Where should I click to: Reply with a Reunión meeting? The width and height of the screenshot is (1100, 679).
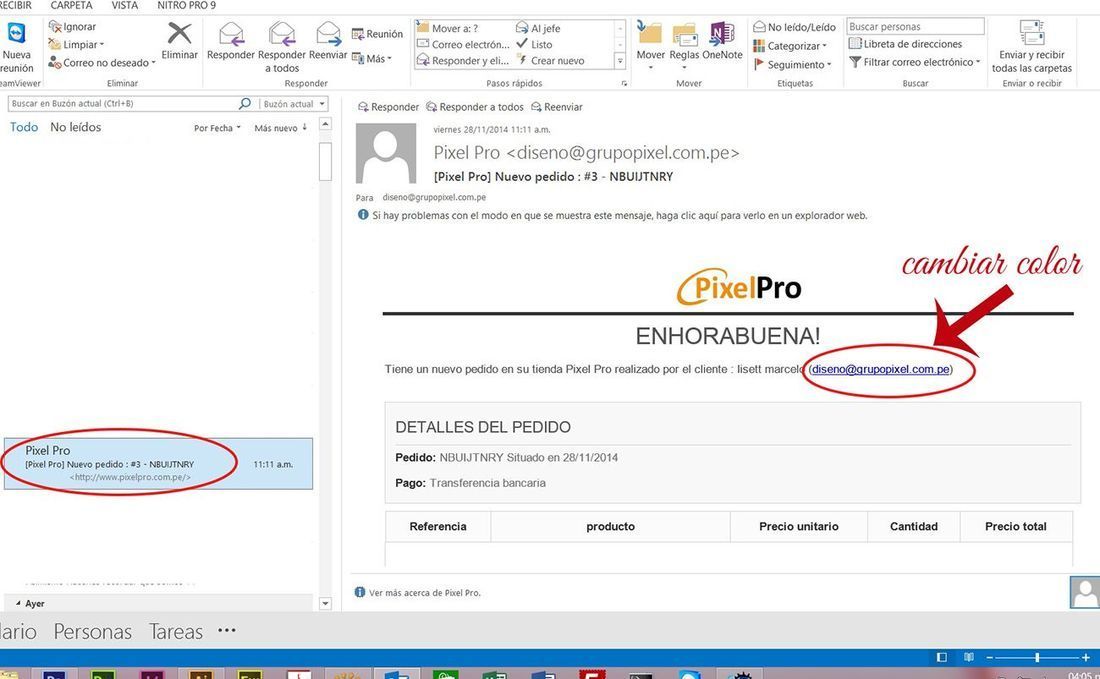click(377, 34)
